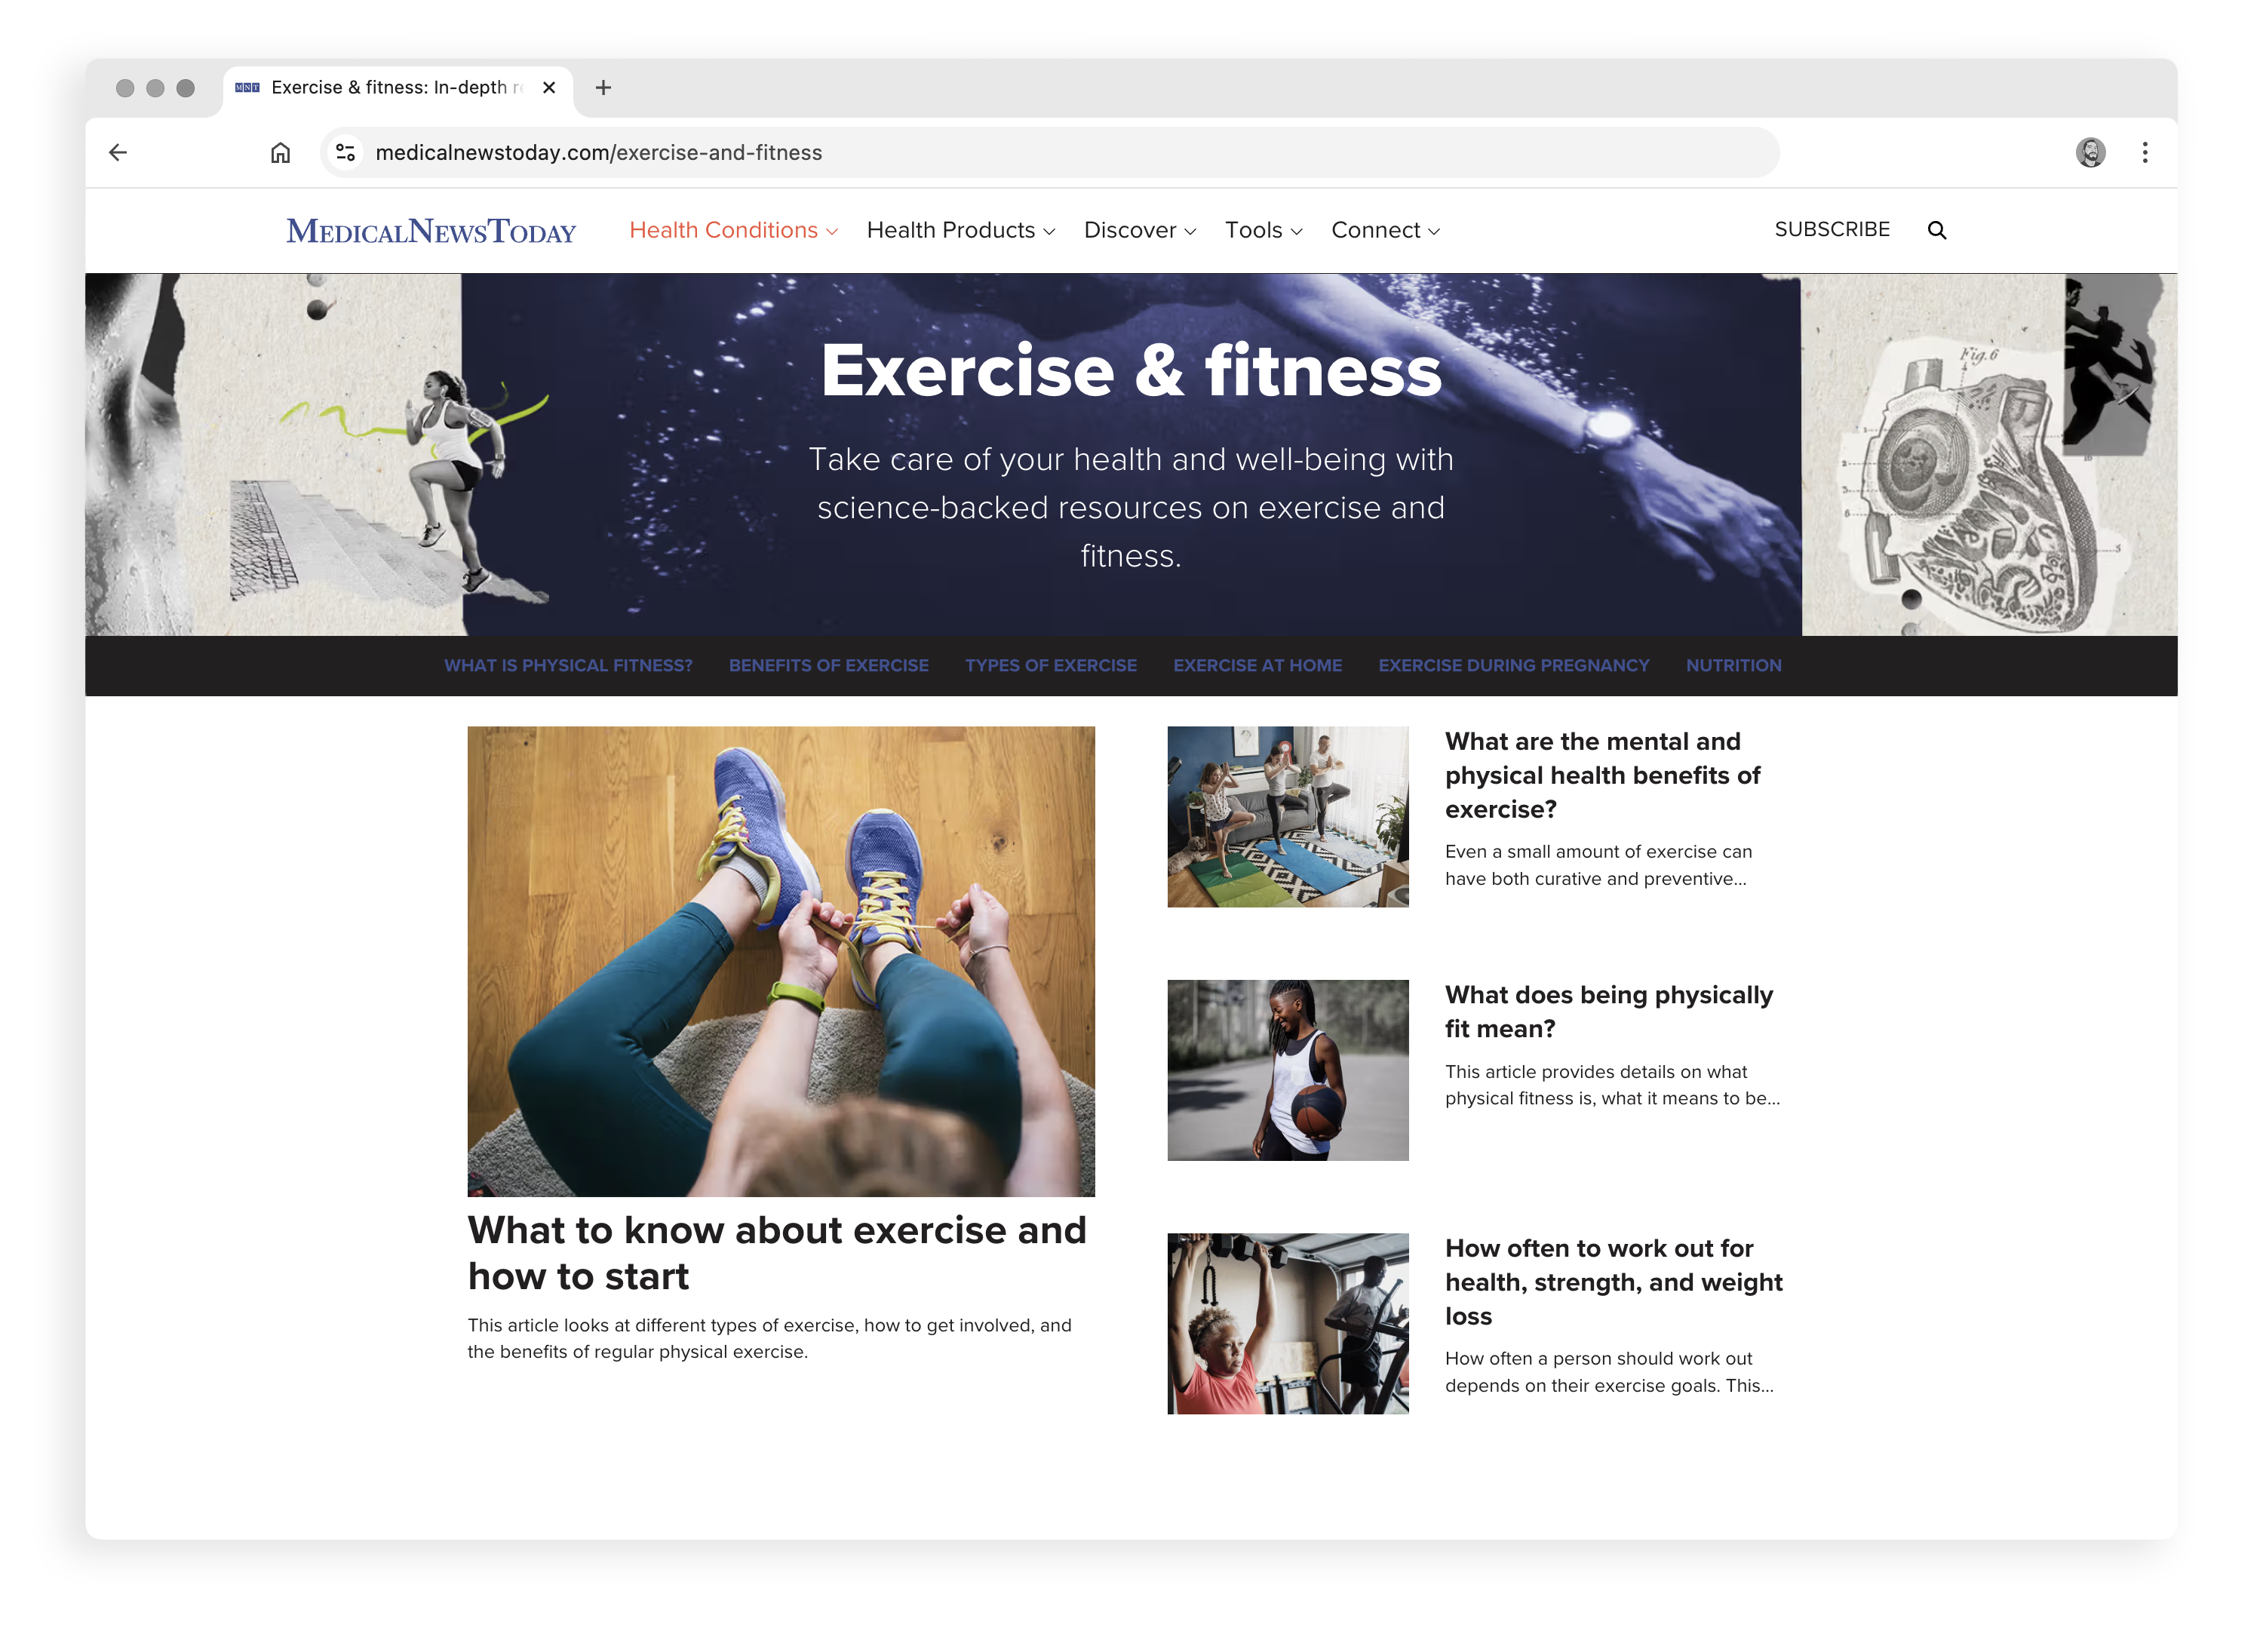The width and height of the screenshot is (2263, 1652).
Task: Close the Exercise & fitness tab
Action: click(x=549, y=88)
